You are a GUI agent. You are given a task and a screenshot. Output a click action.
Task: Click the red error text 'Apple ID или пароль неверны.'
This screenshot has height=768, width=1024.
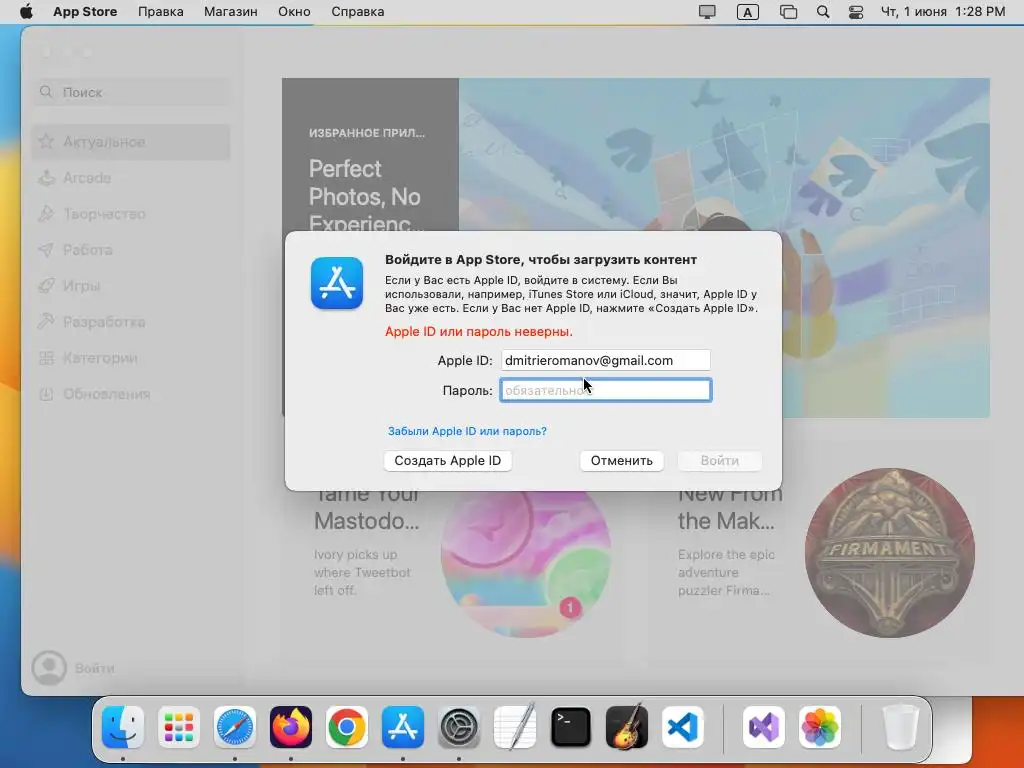click(x=479, y=332)
